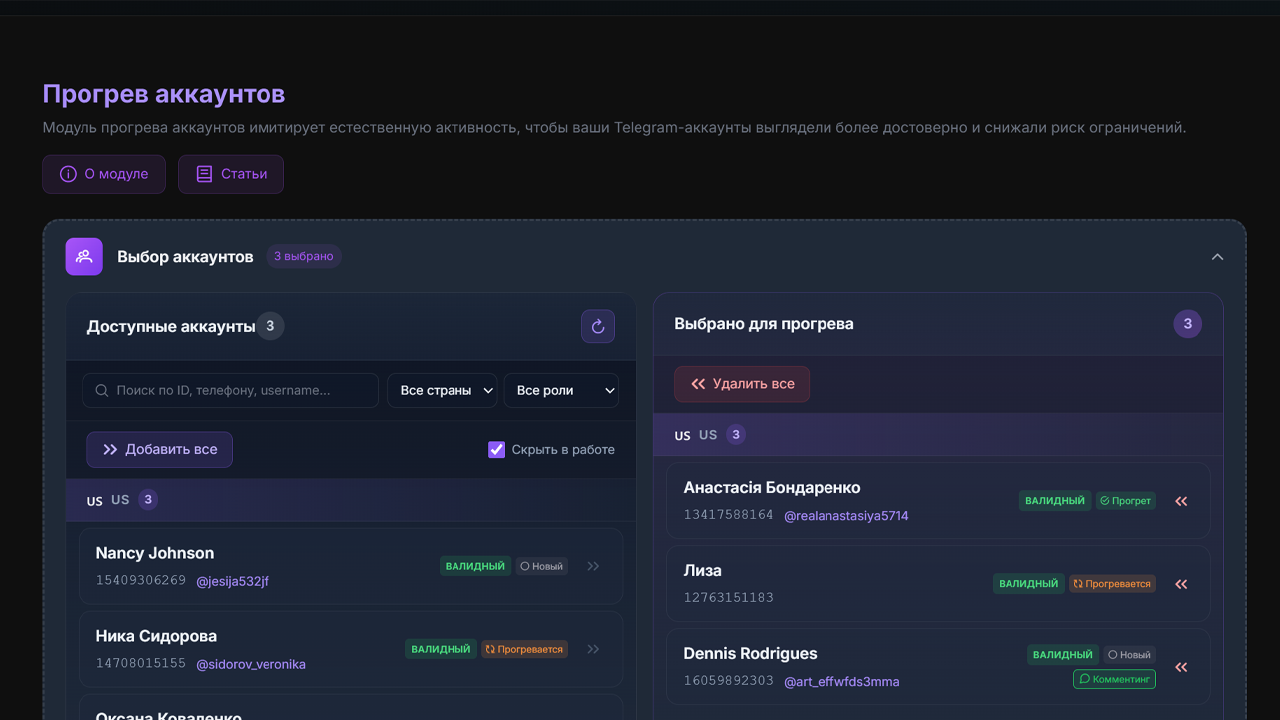The height and width of the screenshot is (720, 1280).
Task: Focus the account search input field
Action: point(230,390)
